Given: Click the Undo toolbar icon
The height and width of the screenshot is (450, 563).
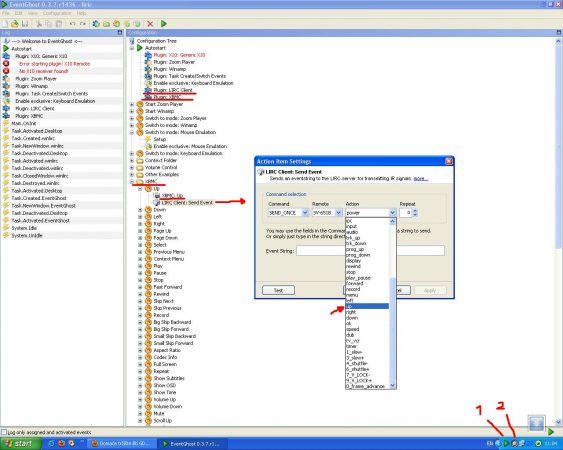Looking at the screenshot, I should [73, 24].
